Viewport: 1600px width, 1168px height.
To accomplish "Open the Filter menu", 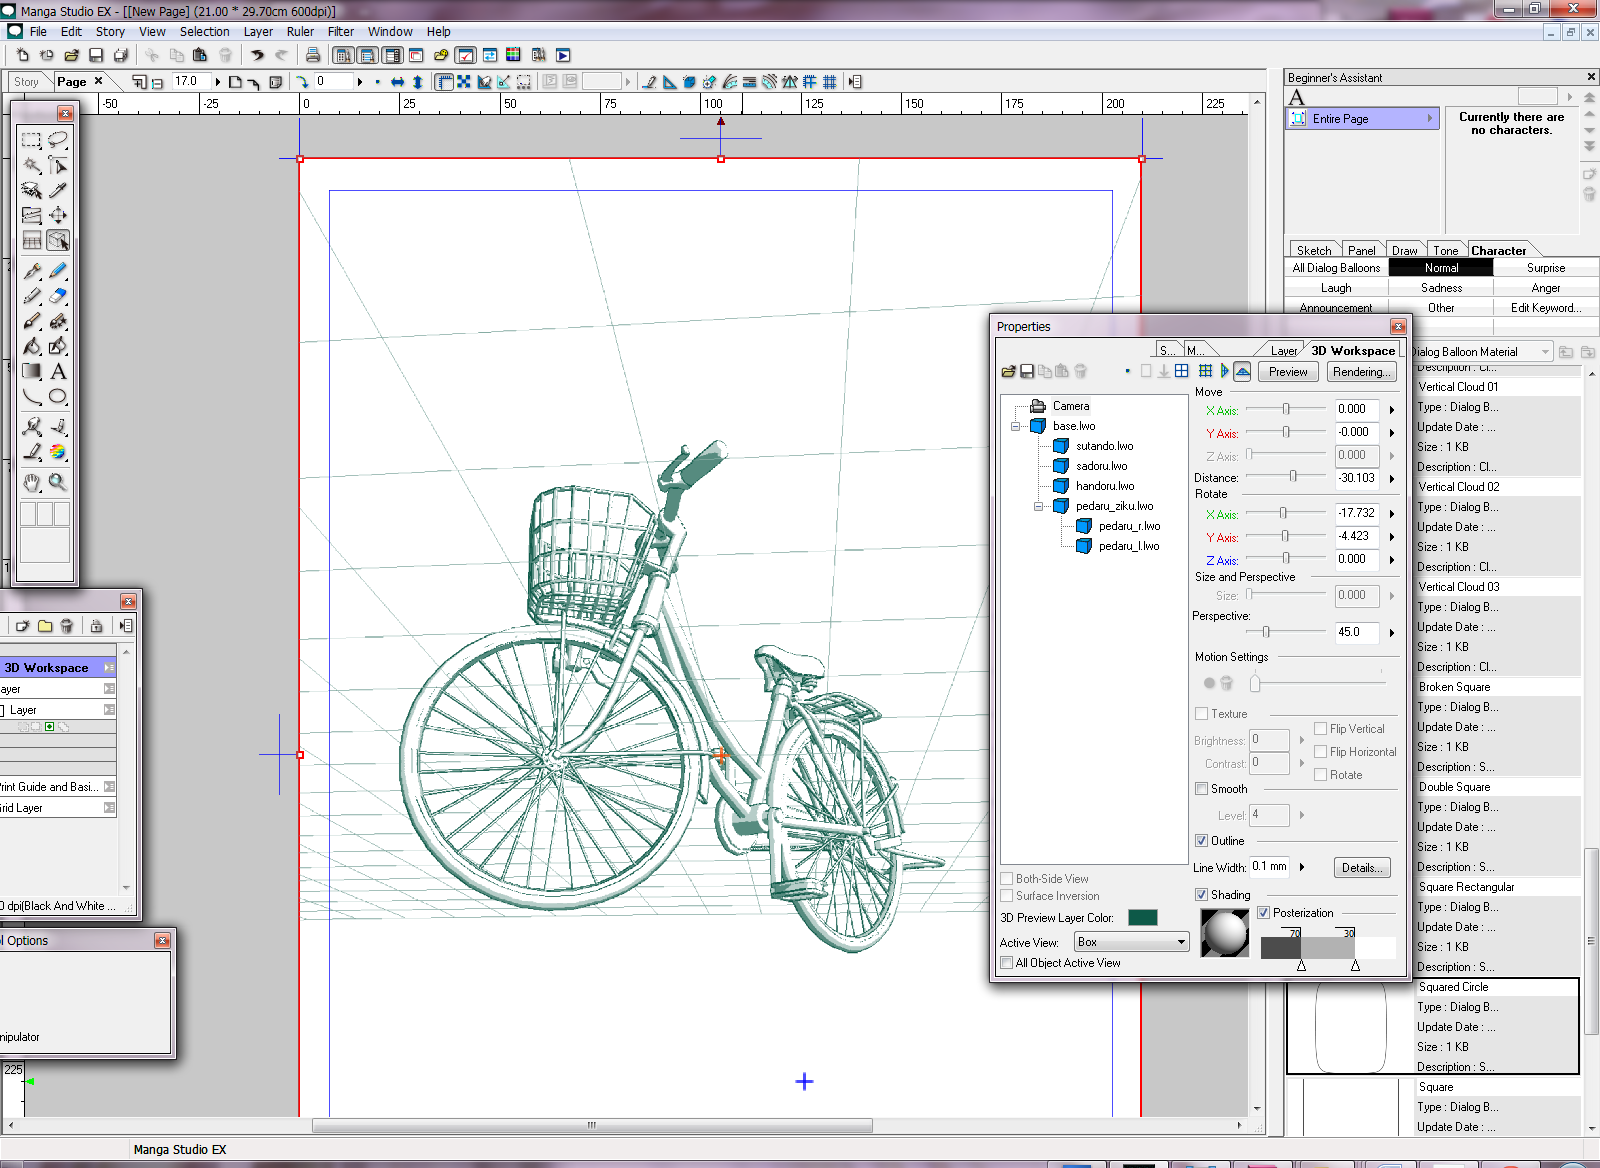I will pyautogui.click(x=340, y=32).
